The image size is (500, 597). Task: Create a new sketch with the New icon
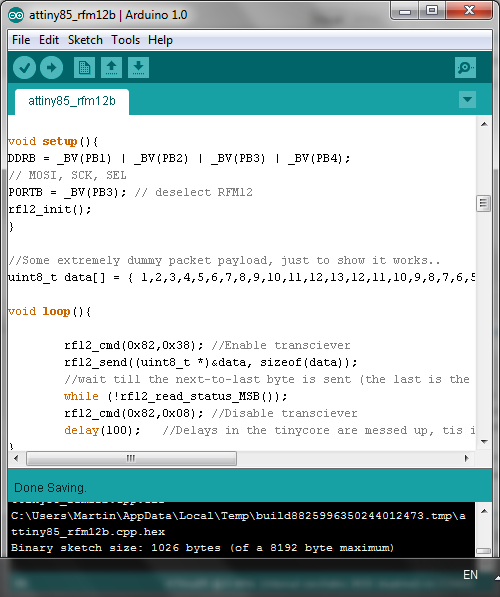[x=84, y=68]
